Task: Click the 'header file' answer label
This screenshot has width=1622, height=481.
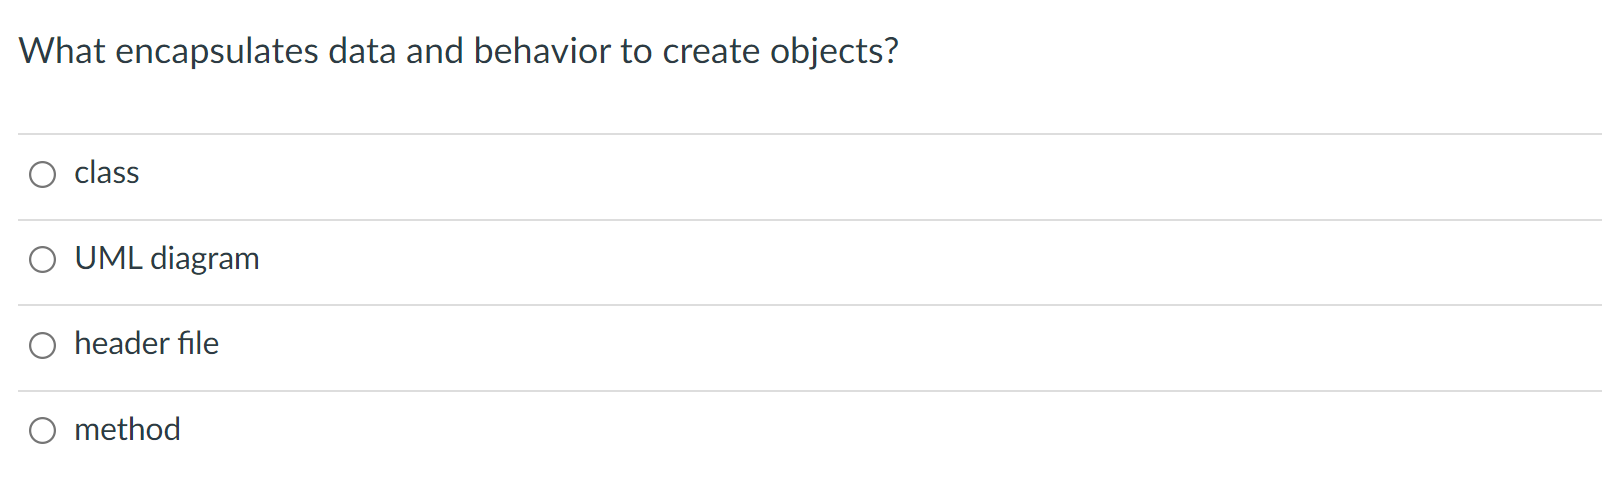Action: pos(147,344)
